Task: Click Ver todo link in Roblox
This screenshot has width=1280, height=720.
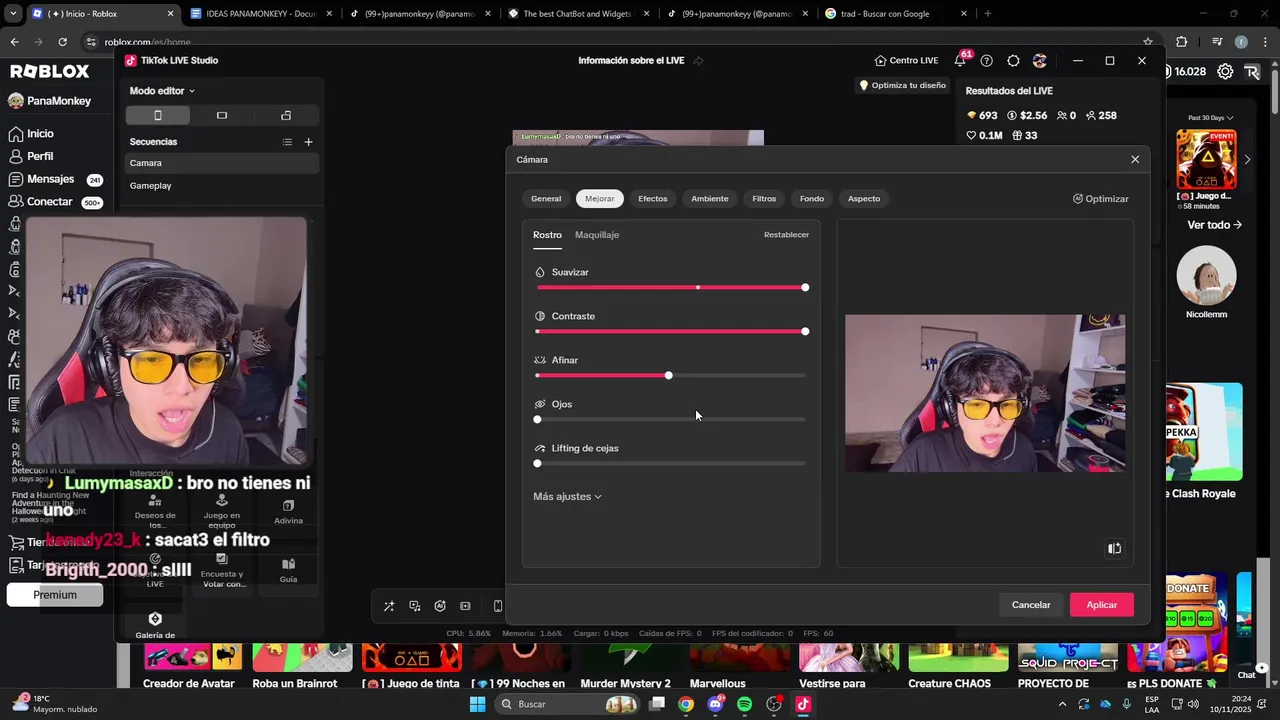Action: pos(1215,225)
